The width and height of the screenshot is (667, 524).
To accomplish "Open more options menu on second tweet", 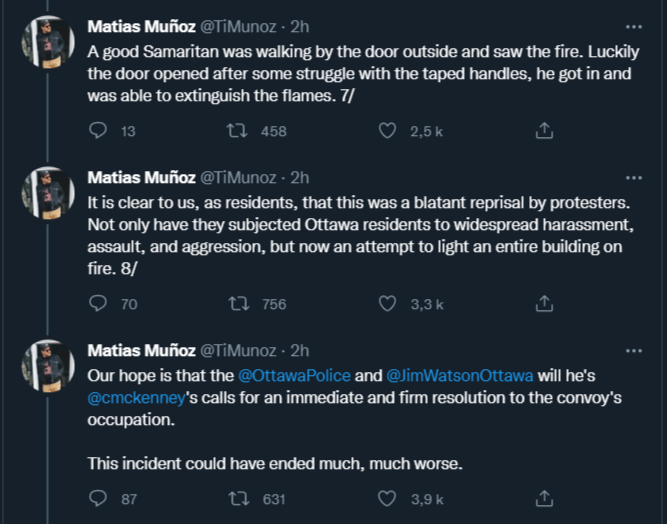I will pyautogui.click(x=634, y=178).
